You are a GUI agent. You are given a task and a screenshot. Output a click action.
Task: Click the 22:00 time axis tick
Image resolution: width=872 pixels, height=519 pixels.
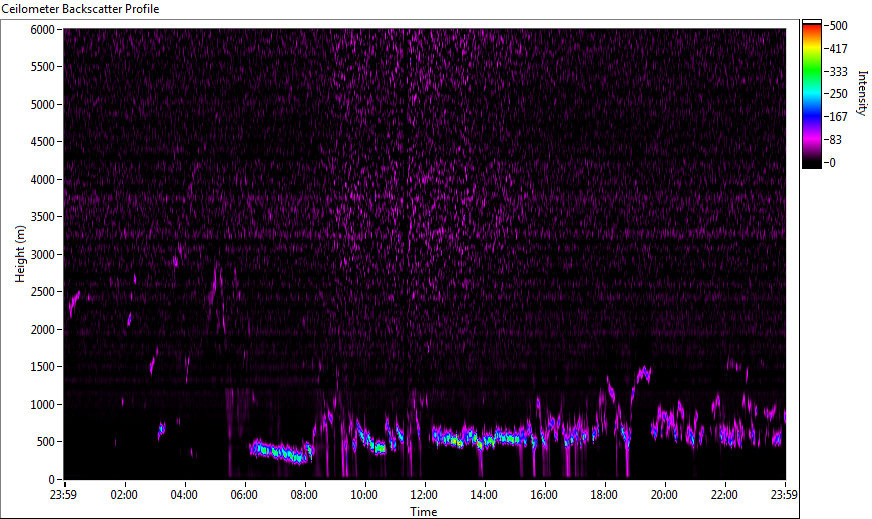pyautogui.click(x=725, y=495)
